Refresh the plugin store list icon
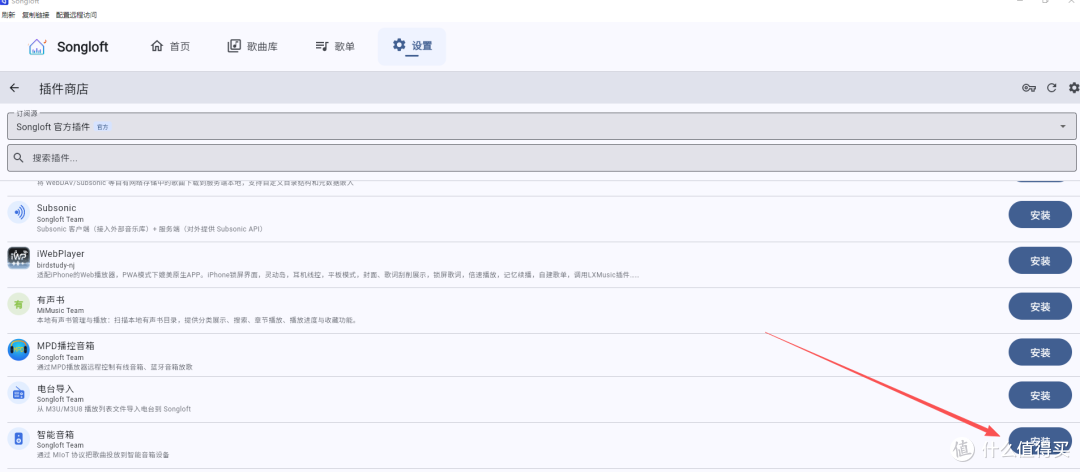Image resolution: width=1080 pixels, height=472 pixels. 1052,88
